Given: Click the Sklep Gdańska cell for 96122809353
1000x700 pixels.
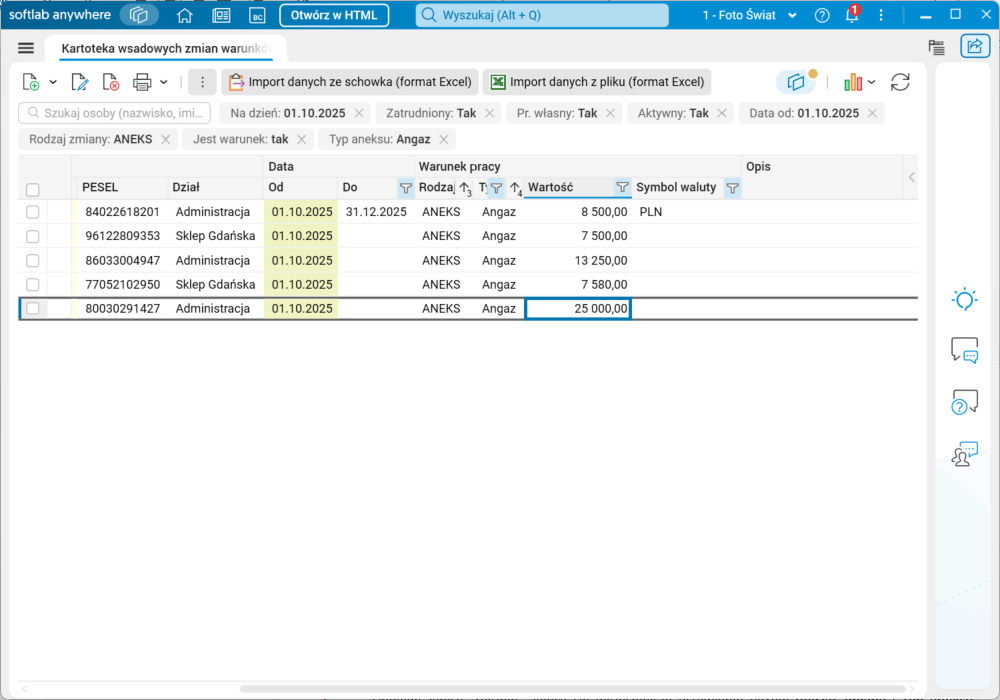Looking at the screenshot, I should click(x=216, y=236).
